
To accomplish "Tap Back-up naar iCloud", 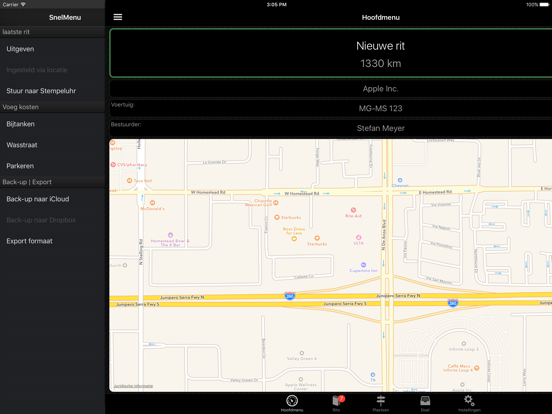I will point(52,199).
